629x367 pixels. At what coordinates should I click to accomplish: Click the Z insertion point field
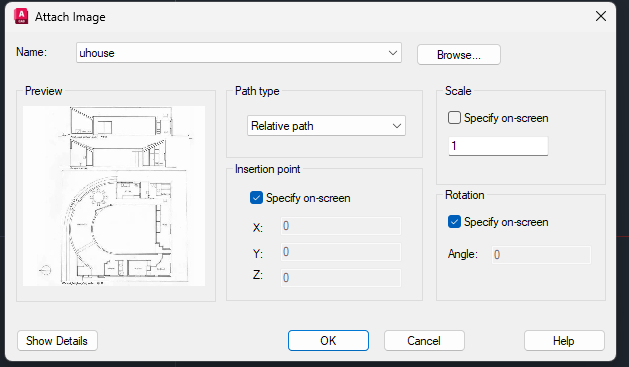pyautogui.click(x=341, y=278)
